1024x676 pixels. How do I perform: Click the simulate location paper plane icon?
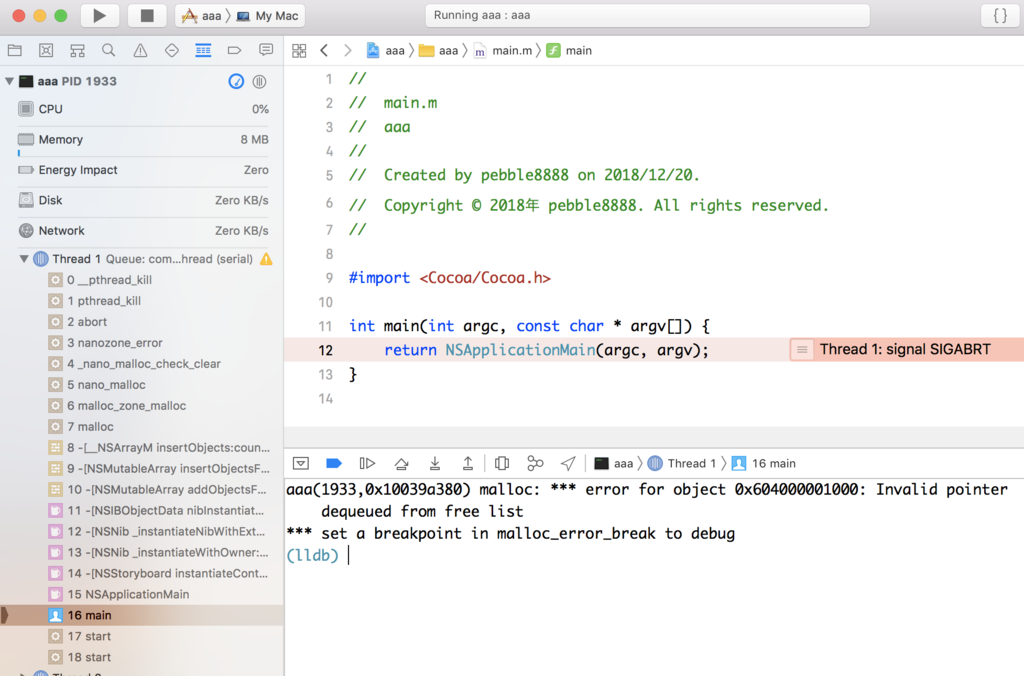click(x=569, y=463)
